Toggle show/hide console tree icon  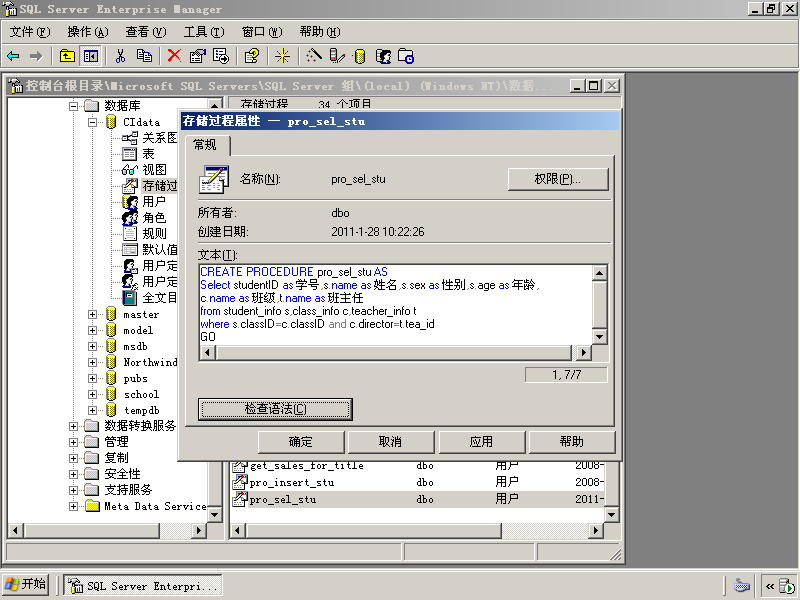pos(91,56)
